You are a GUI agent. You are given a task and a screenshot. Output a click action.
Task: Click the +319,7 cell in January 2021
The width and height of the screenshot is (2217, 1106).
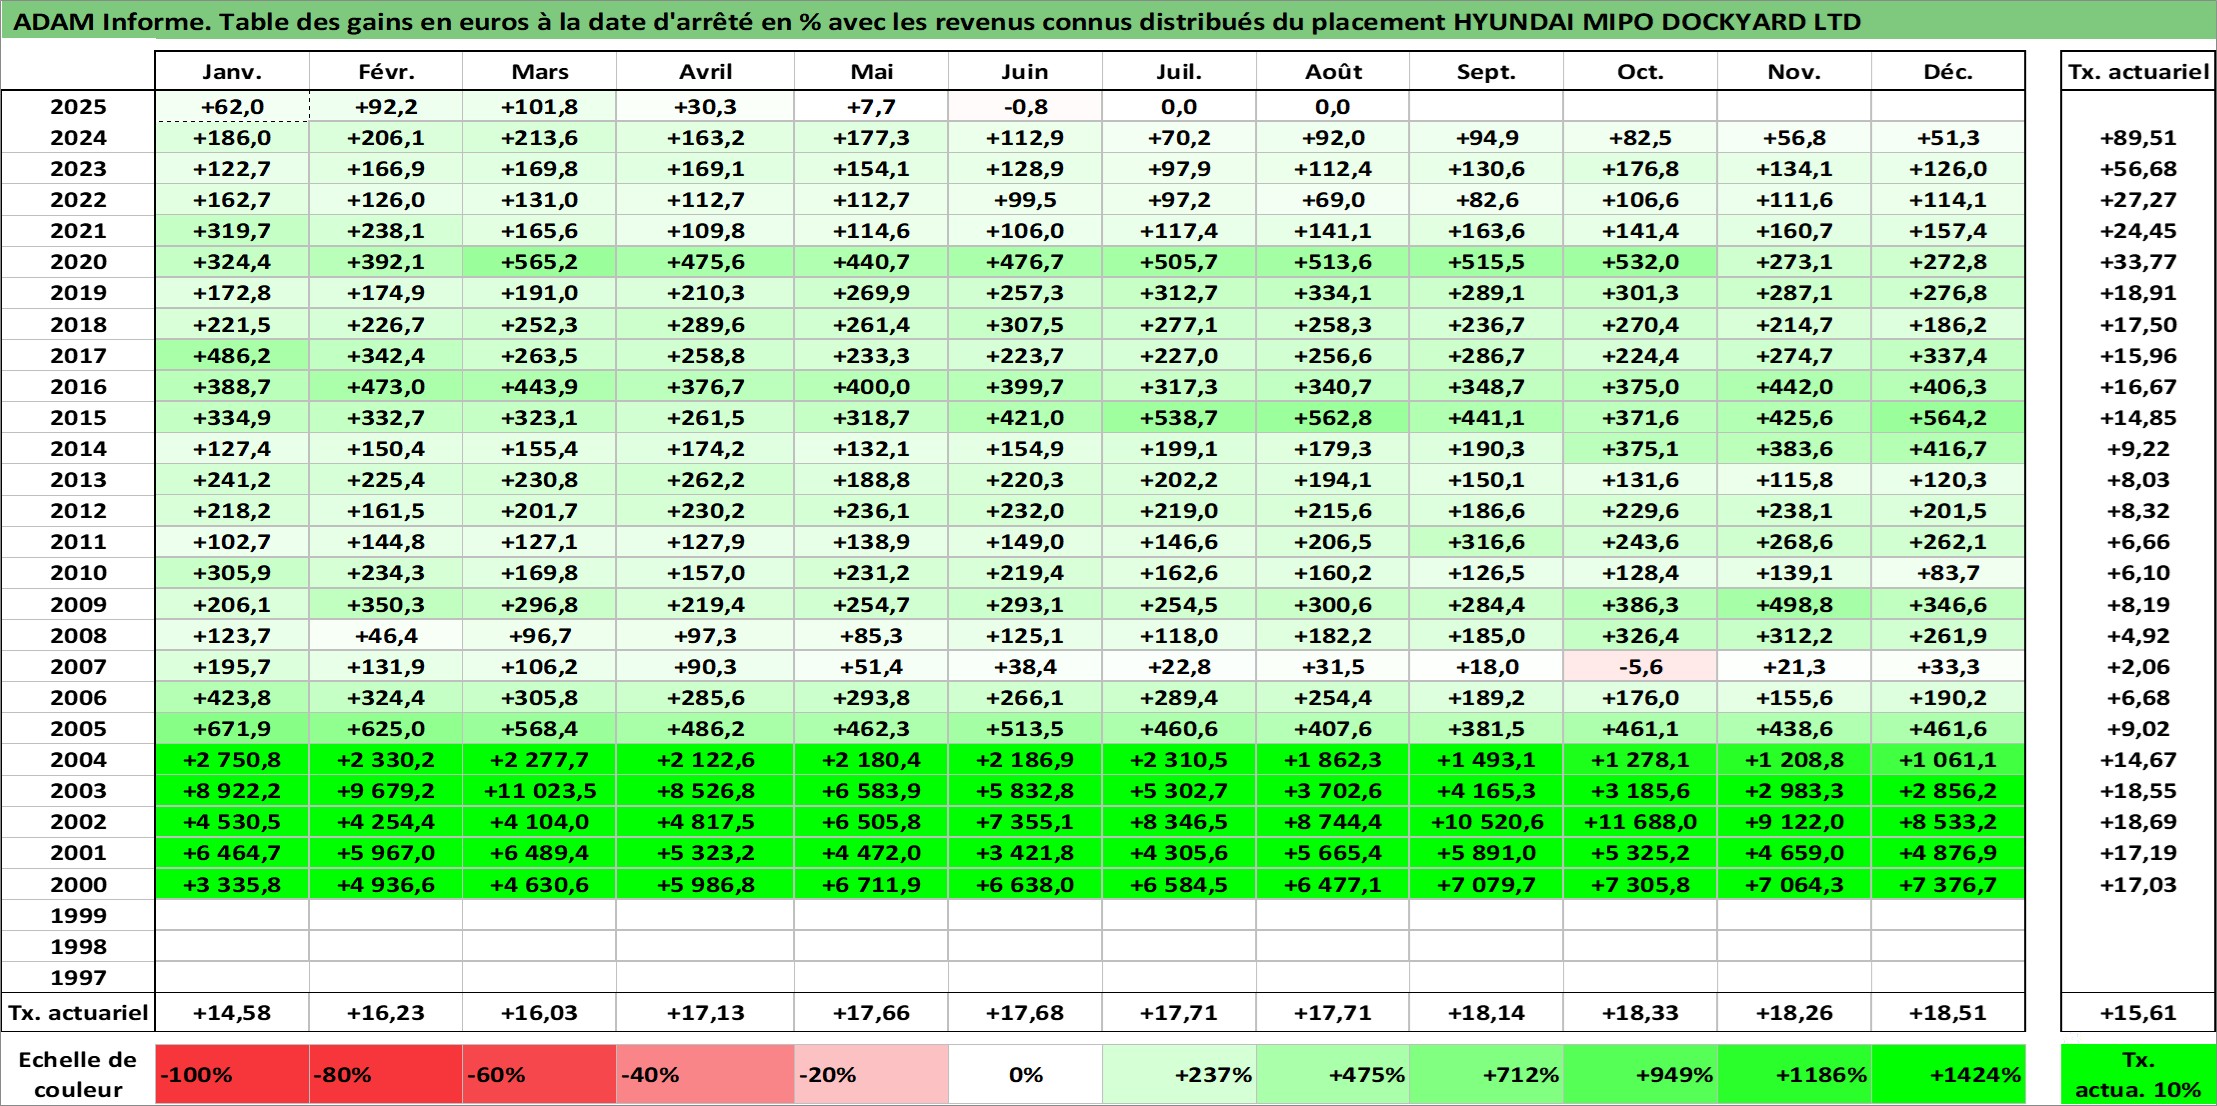click(232, 231)
